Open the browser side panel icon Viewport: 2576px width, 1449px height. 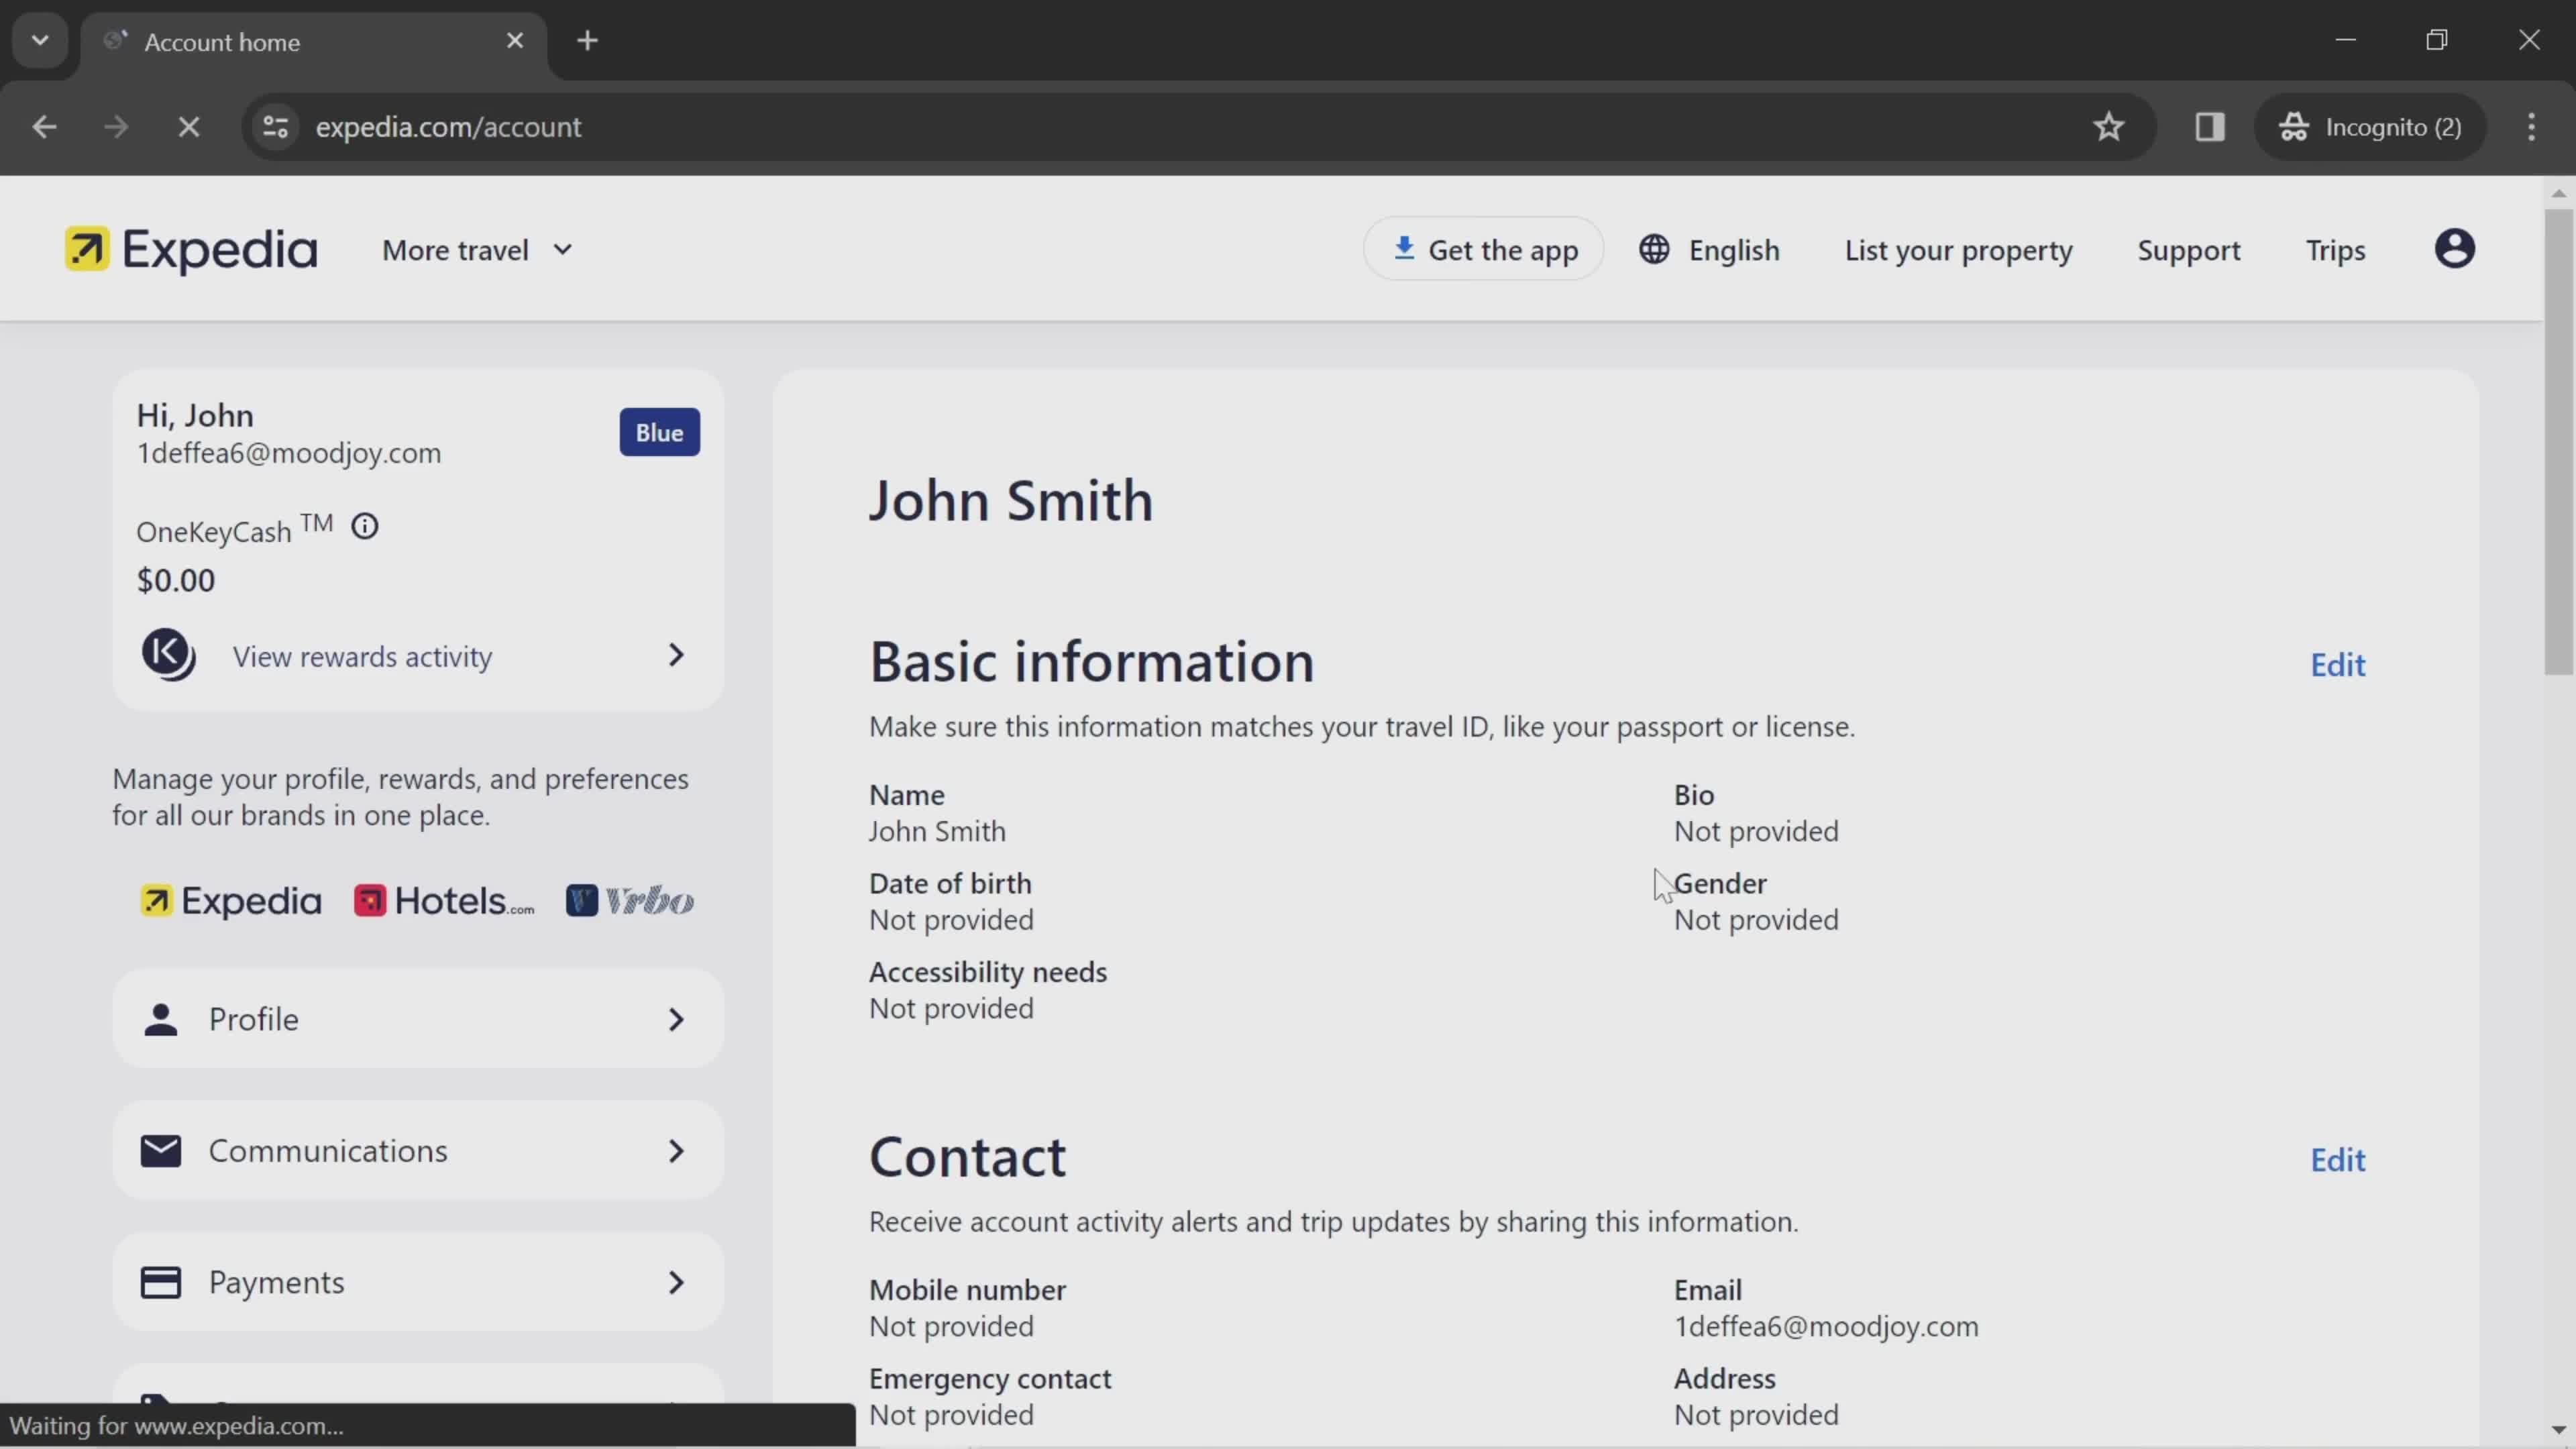click(2210, 127)
